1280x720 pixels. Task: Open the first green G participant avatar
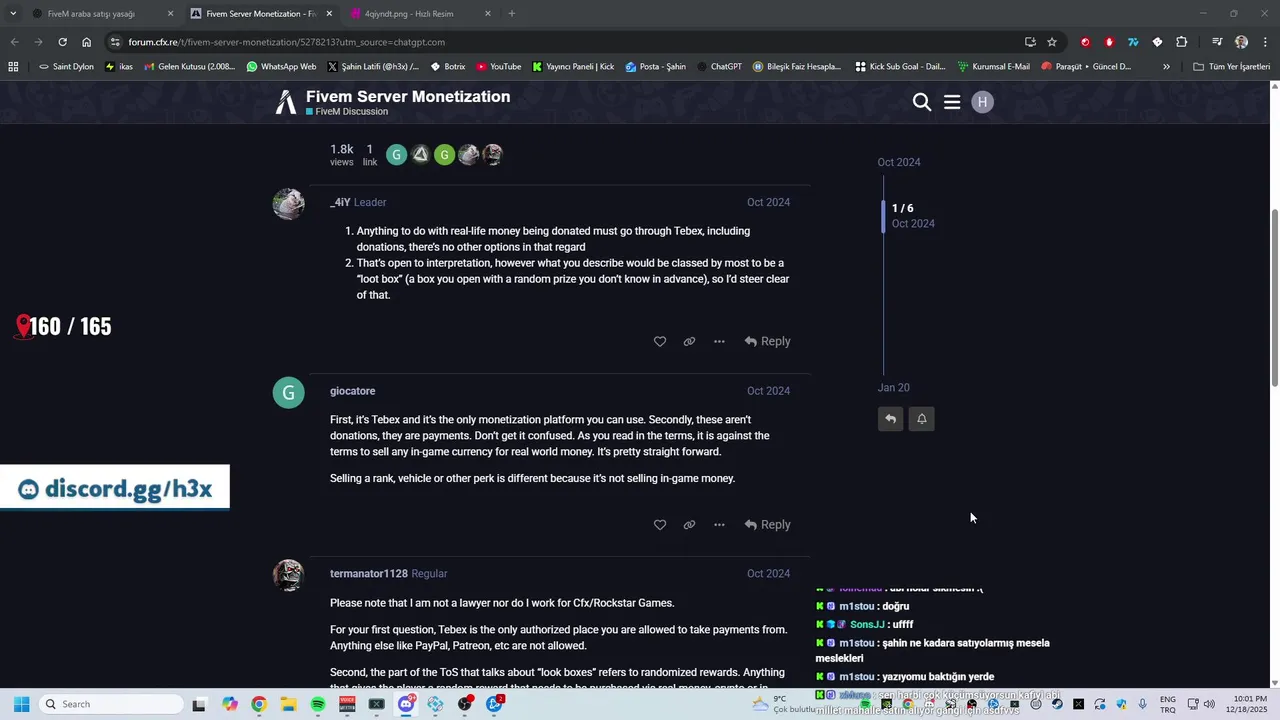[397, 155]
